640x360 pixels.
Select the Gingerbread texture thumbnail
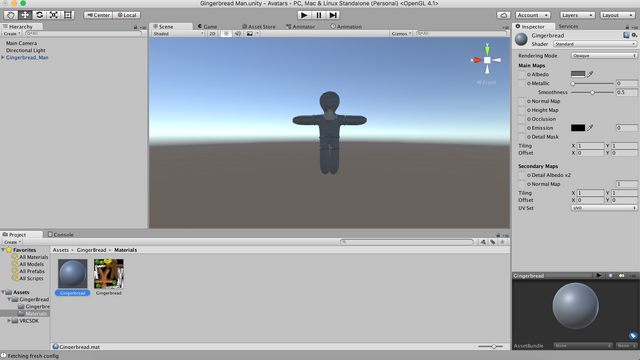point(109,274)
